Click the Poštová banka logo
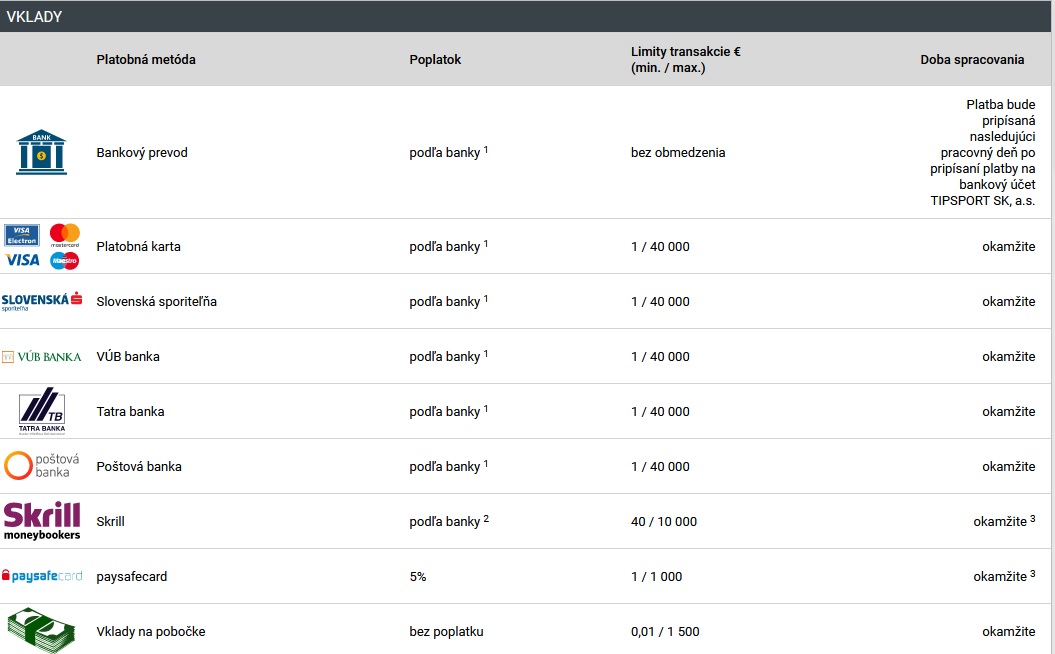Screen dimensions: 1055x654 point(42,466)
